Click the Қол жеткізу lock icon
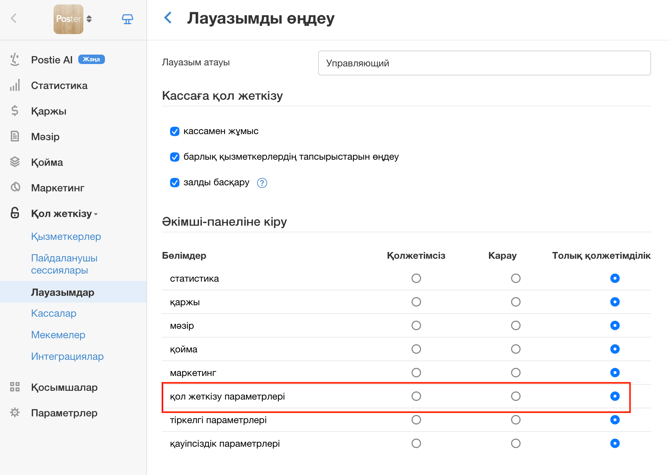The height and width of the screenshot is (475, 670). click(x=15, y=213)
